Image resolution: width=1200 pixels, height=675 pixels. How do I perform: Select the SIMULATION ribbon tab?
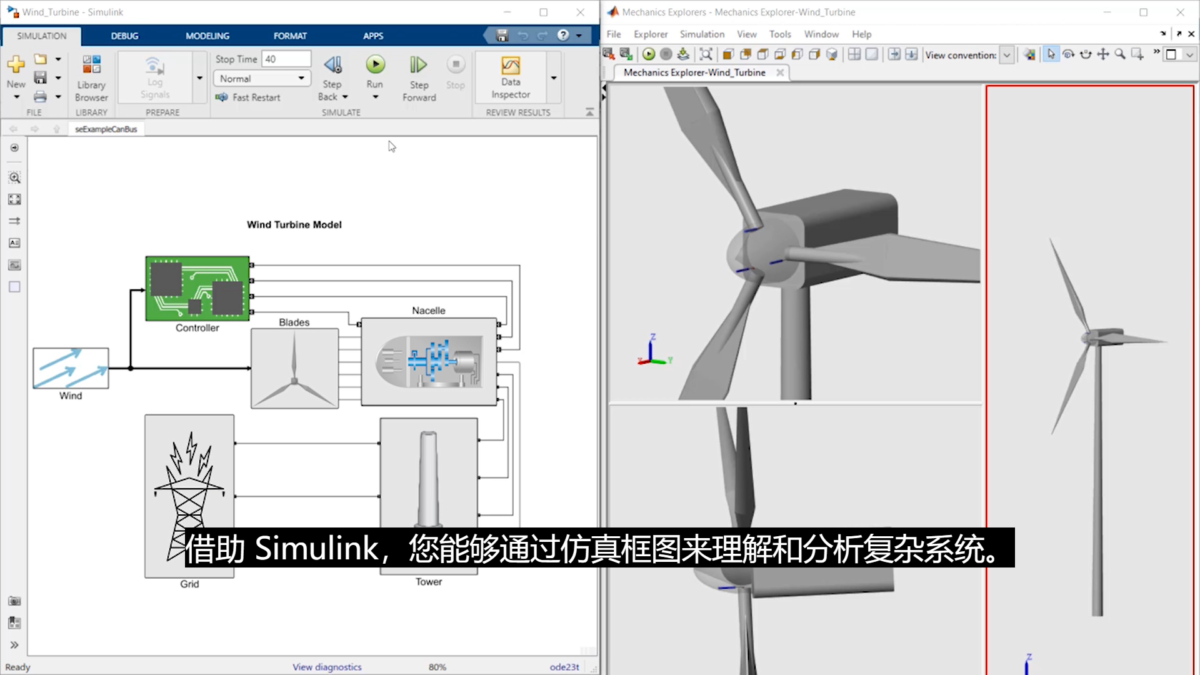tap(42, 36)
